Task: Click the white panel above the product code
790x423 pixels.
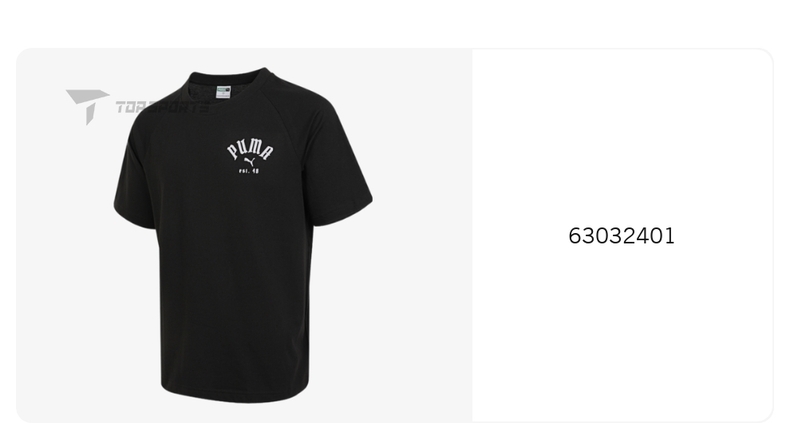Action: click(621, 130)
